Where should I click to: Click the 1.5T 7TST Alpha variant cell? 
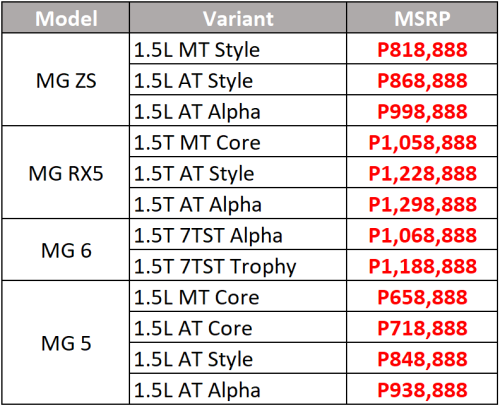point(238,234)
